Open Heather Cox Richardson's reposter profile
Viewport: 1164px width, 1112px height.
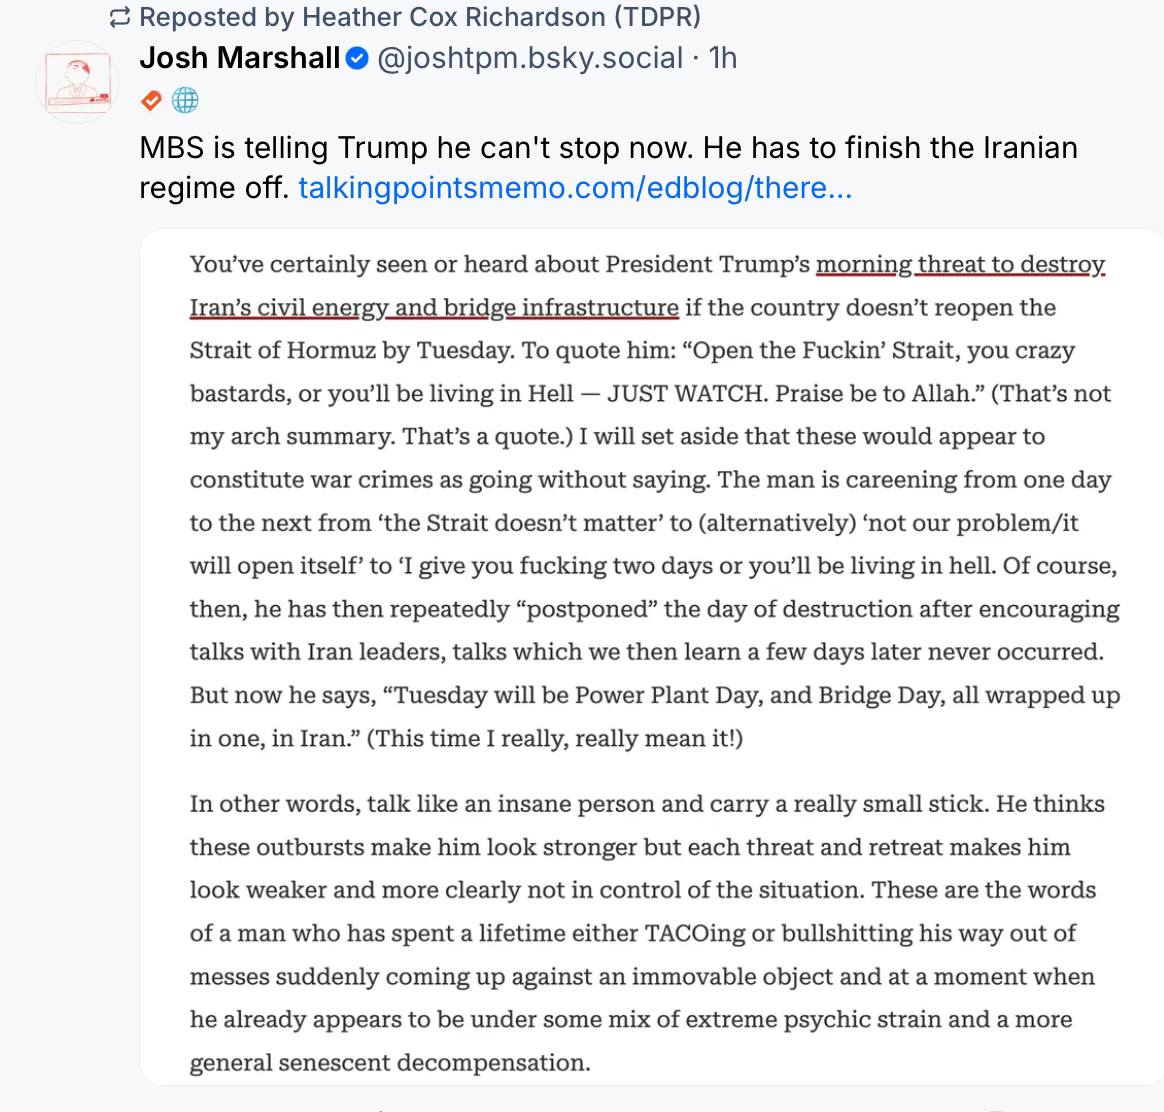(x=419, y=17)
